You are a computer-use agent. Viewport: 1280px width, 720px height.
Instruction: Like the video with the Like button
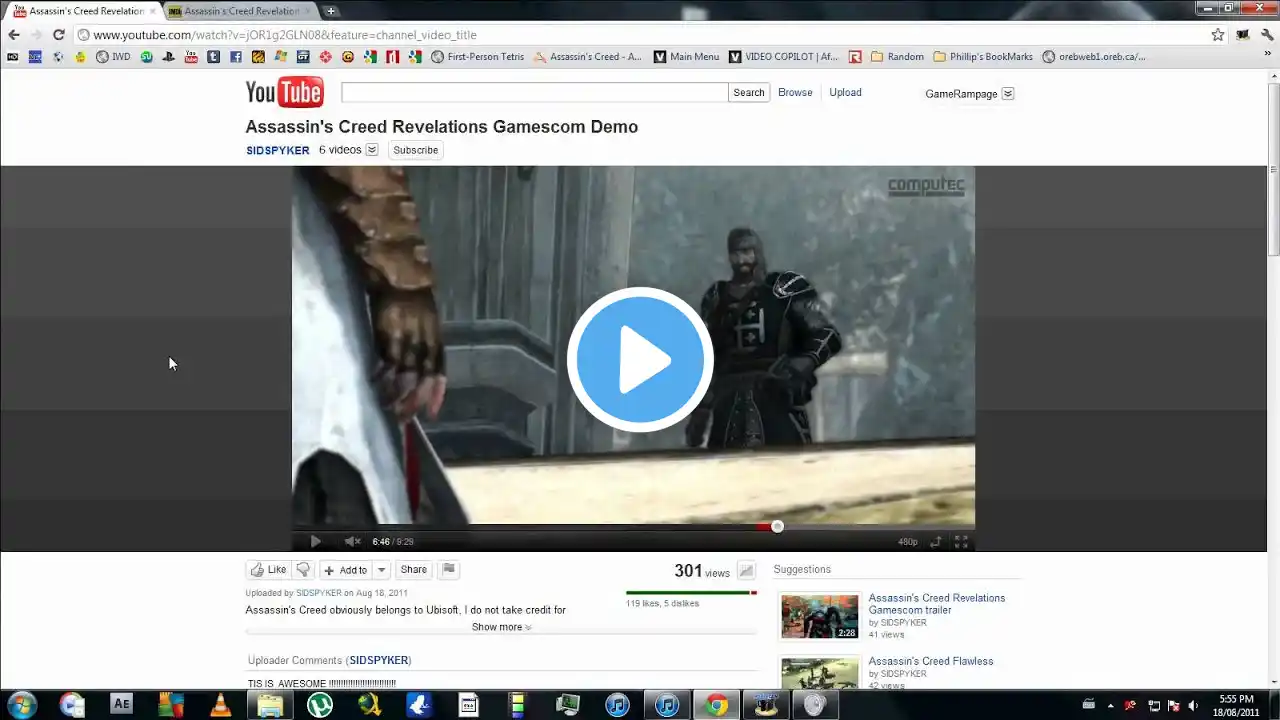point(268,570)
